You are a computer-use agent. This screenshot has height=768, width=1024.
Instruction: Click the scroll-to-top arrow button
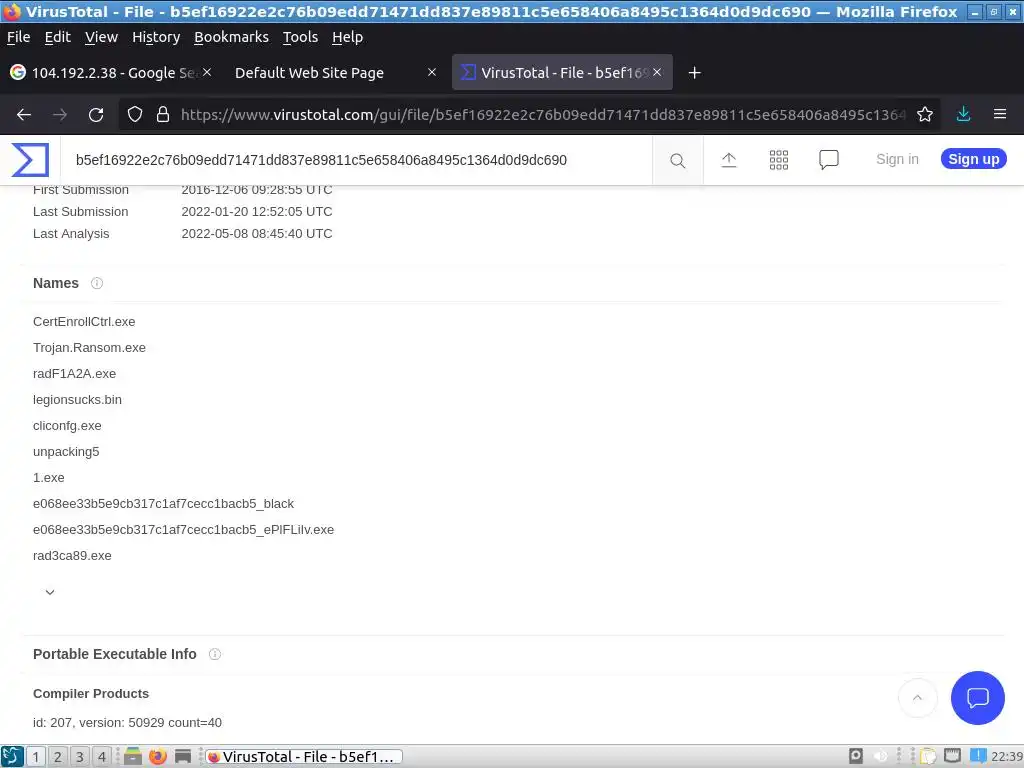point(918,697)
